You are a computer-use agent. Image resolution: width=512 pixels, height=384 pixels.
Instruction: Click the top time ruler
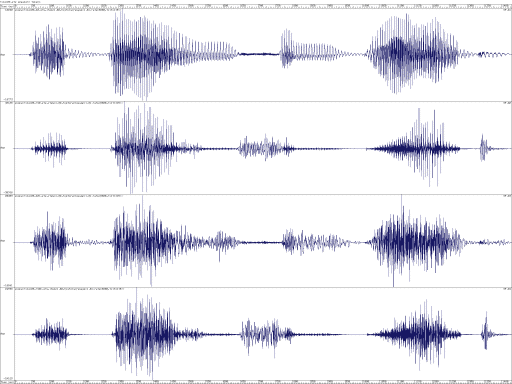263,6
